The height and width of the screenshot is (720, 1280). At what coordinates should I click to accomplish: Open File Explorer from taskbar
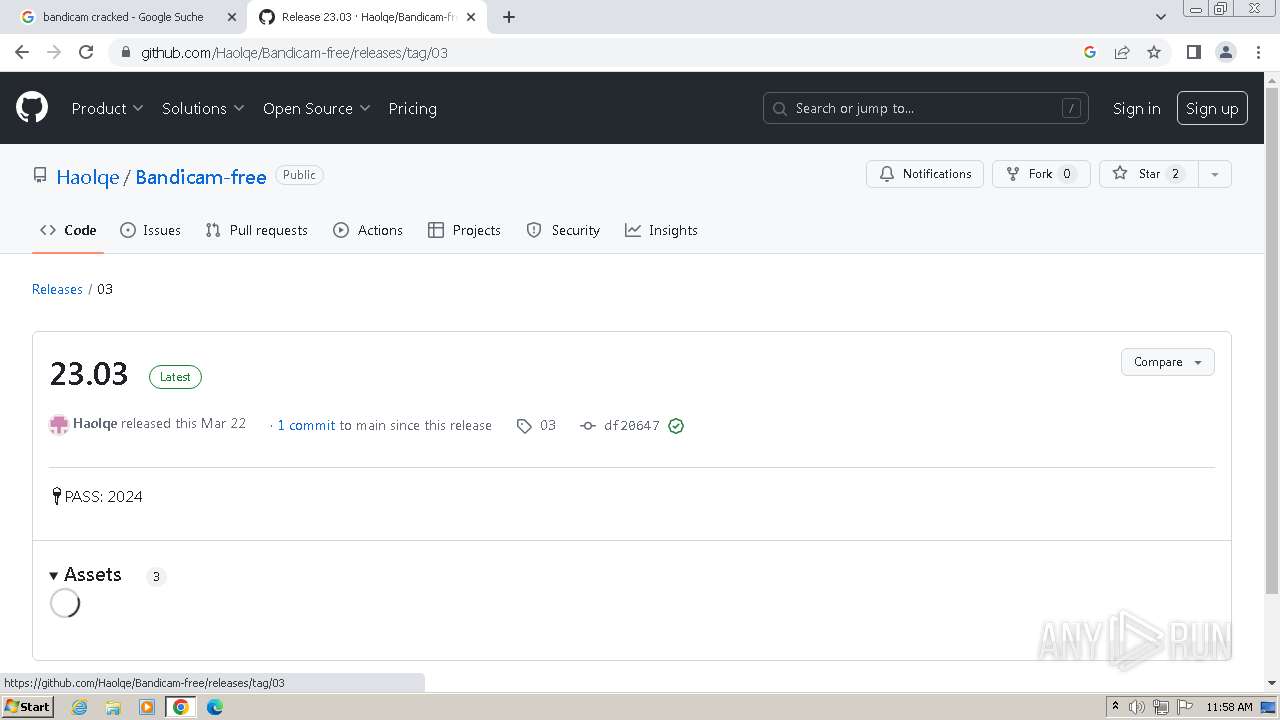pyautogui.click(x=113, y=707)
